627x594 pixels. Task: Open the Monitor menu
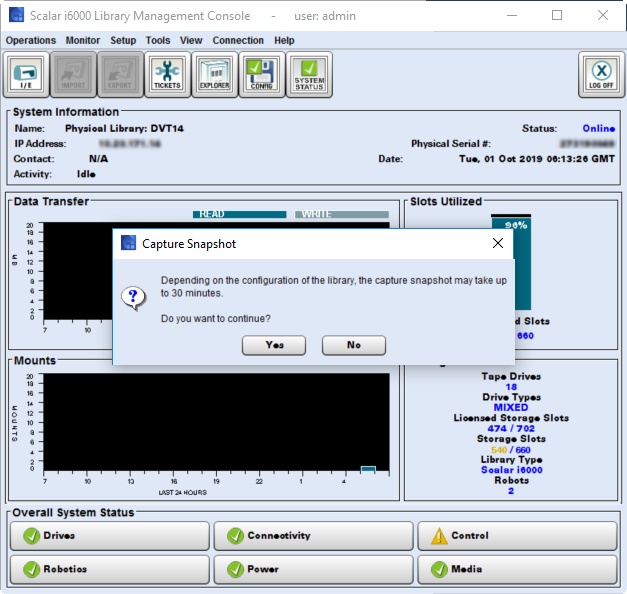pyautogui.click(x=83, y=40)
